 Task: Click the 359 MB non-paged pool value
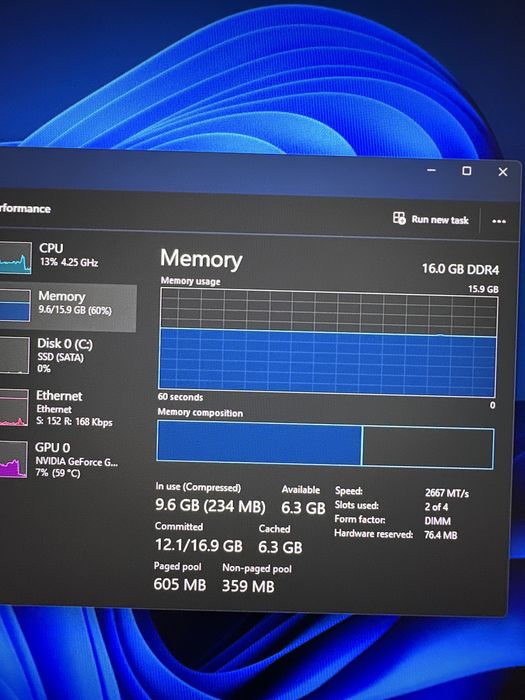tap(248, 586)
